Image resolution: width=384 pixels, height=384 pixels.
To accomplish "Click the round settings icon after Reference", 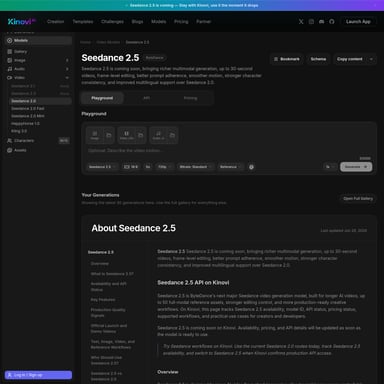I will pyautogui.click(x=251, y=167).
